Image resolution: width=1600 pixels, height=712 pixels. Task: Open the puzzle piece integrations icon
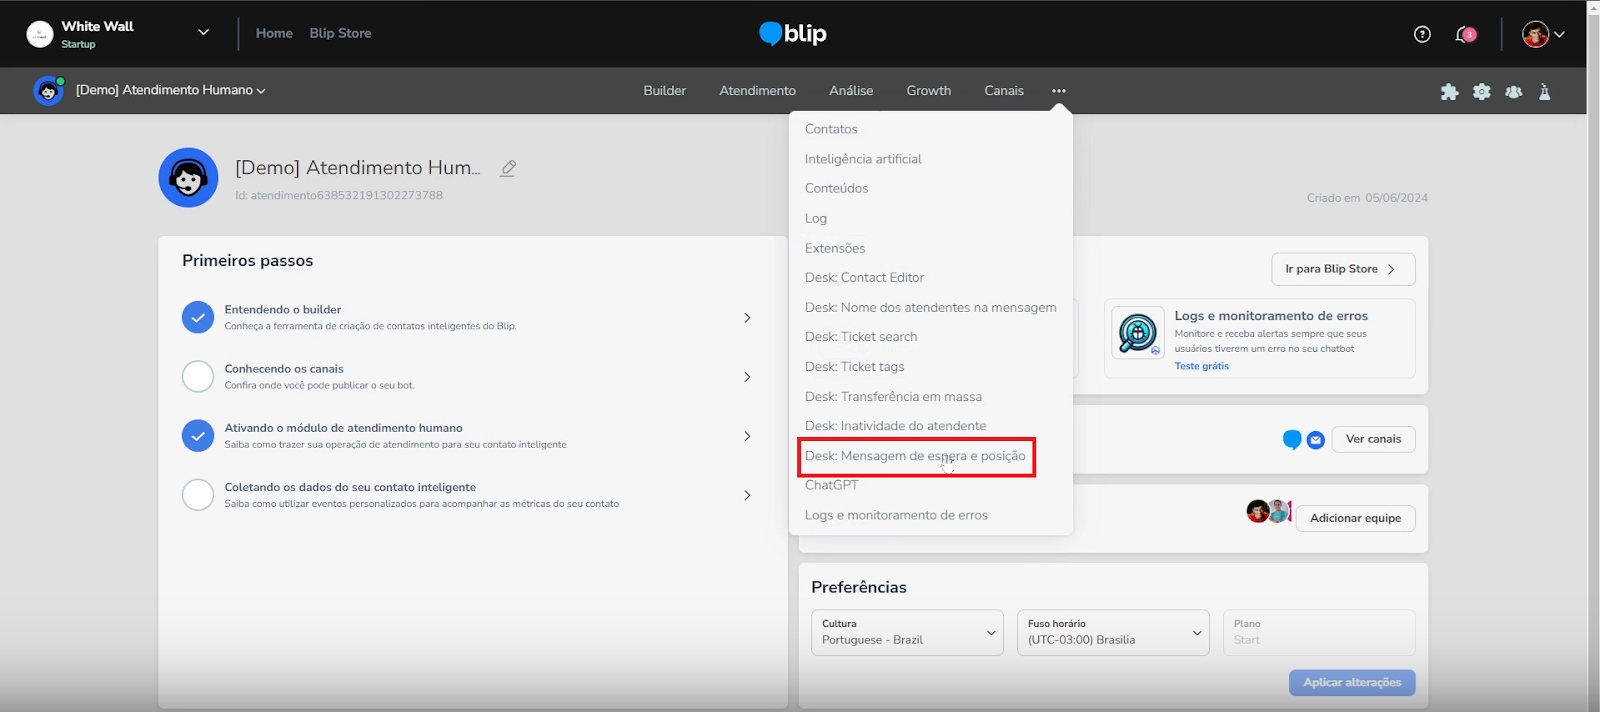(1449, 92)
